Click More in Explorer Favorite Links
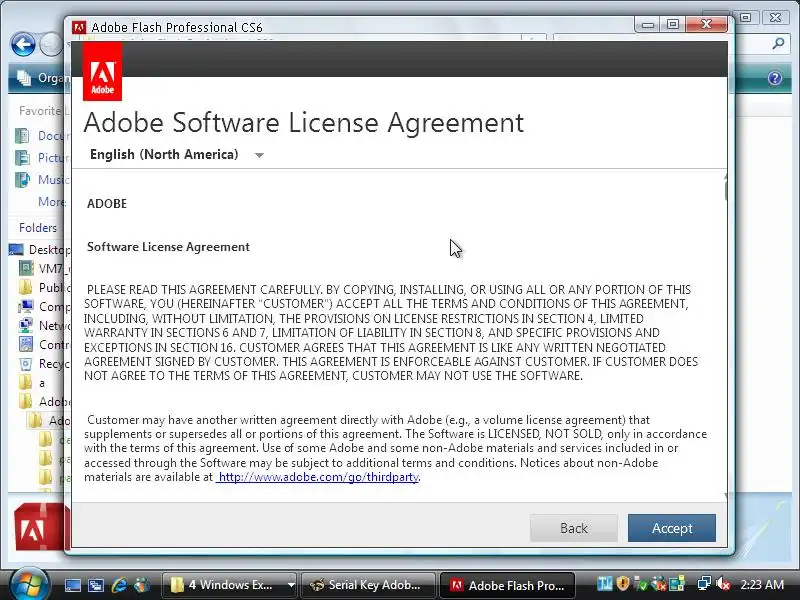The height and width of the screenshot is (600, 800). point(52,202)
